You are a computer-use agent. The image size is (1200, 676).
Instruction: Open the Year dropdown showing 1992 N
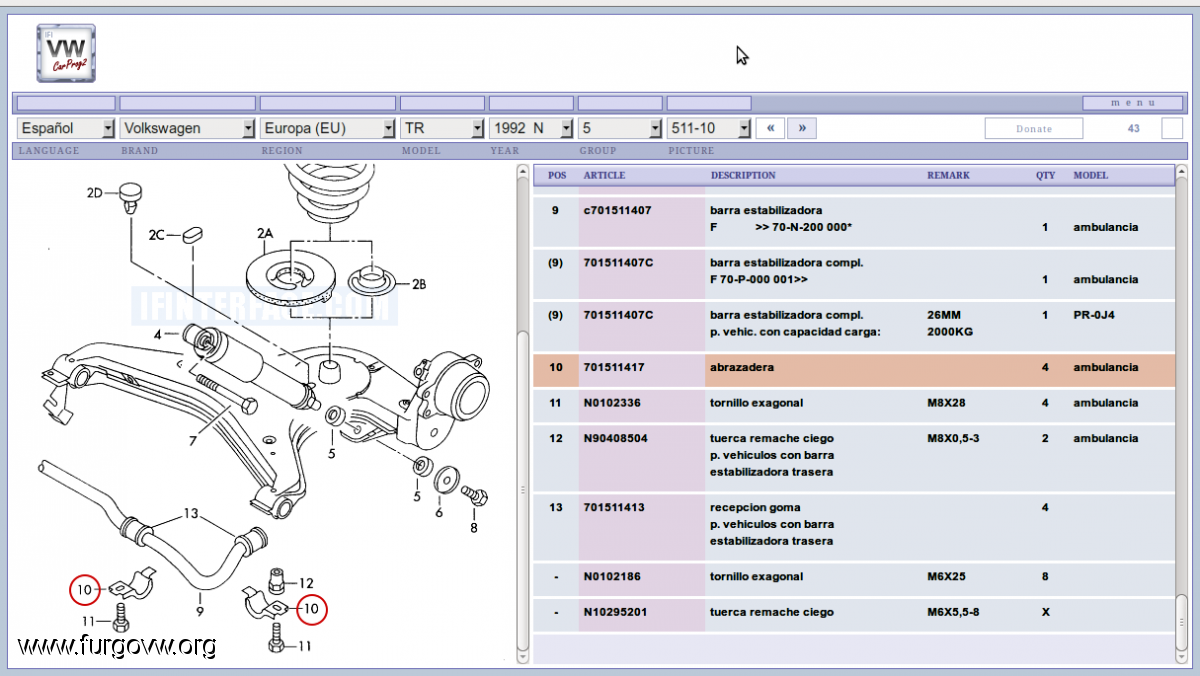(x=531, y=128)
